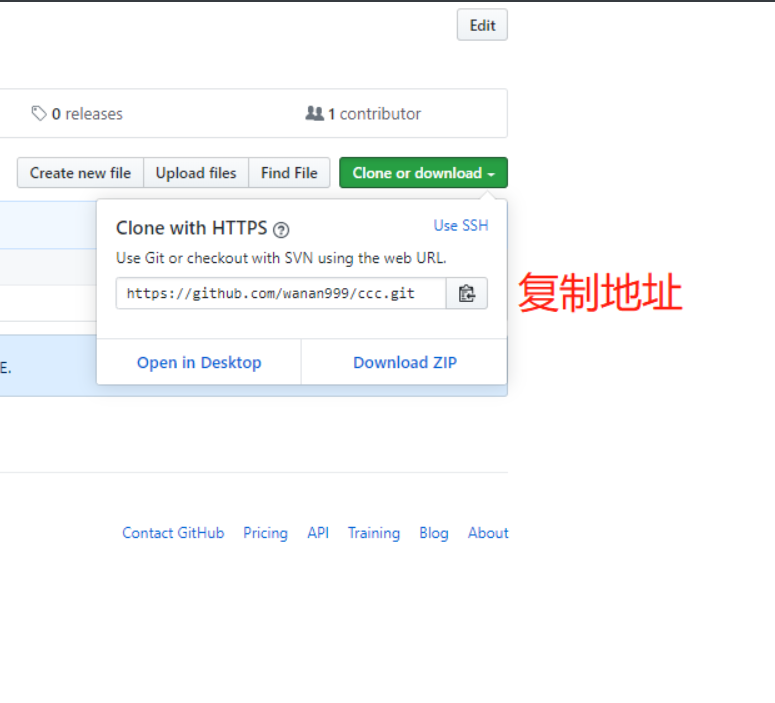Open HTTPS help question mark icon
Image resolution: width=775 pixels, height=703 pixels.
tap(281, 230)
